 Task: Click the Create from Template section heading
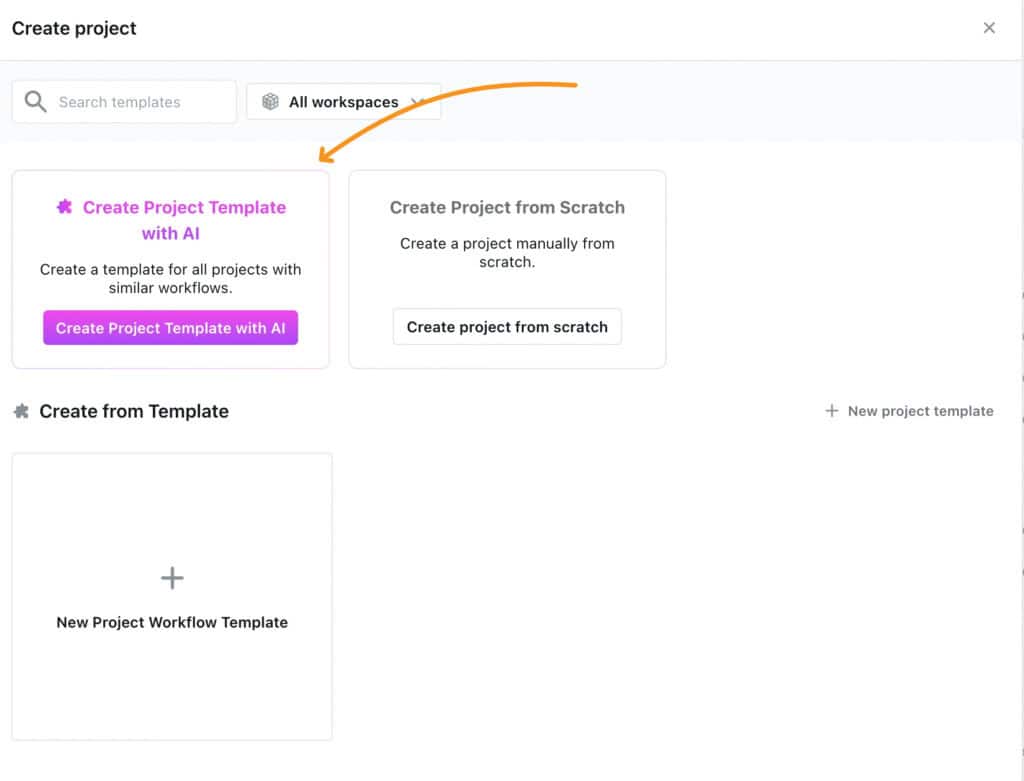pos(134,411)
